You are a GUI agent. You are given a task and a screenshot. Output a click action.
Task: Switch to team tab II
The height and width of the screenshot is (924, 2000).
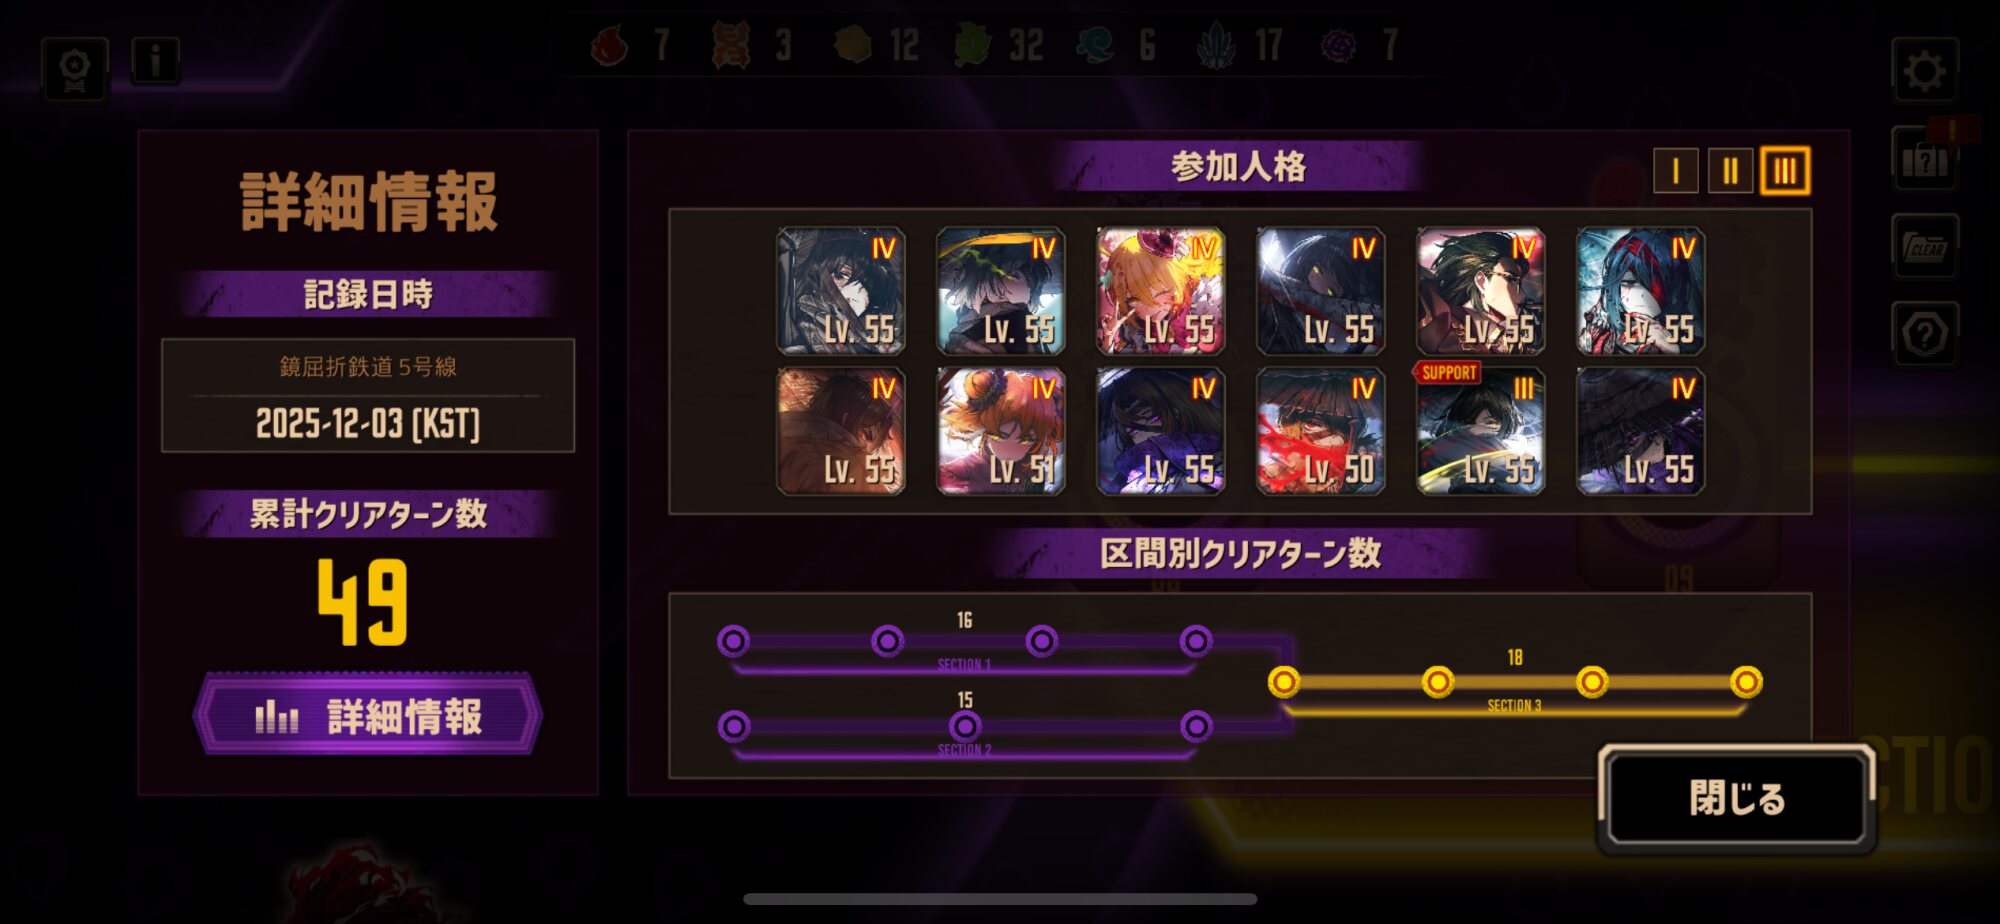(1730, 171)
